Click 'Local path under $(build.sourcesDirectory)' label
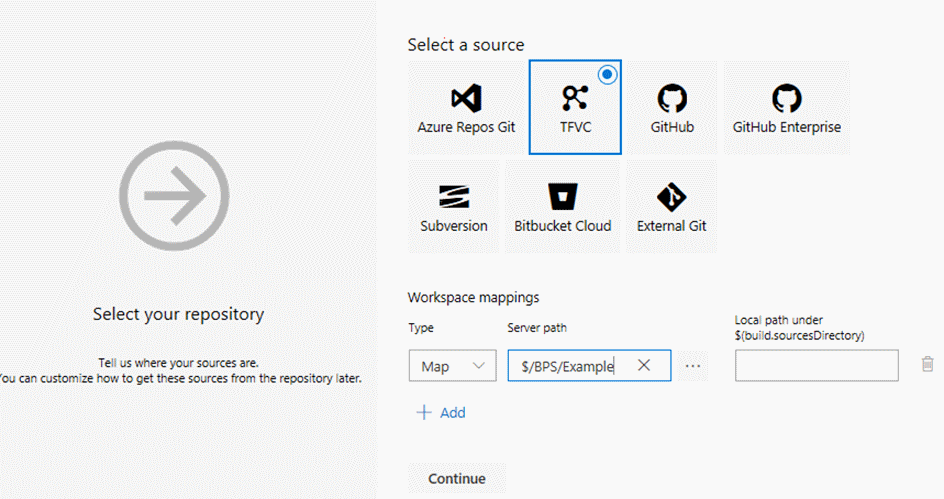Viewport: 944px width, 499px height. (x=800, y=327)
